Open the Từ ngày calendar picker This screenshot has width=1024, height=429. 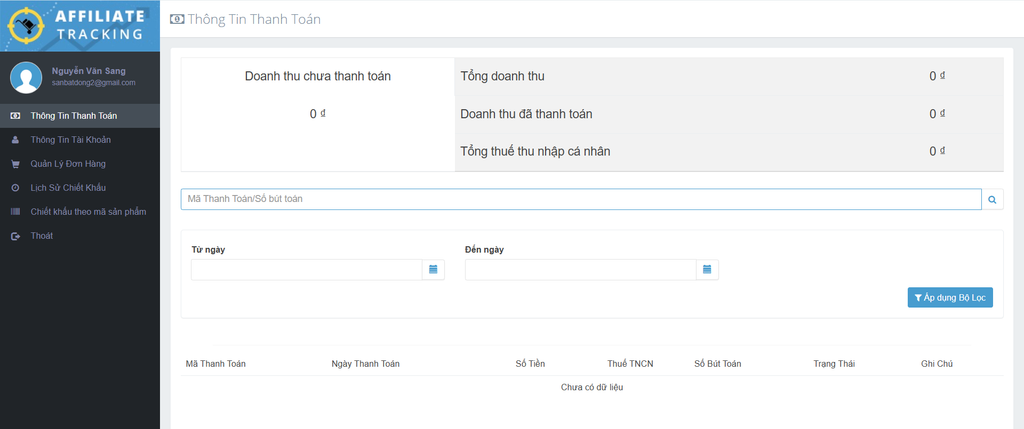click(433, 270)
